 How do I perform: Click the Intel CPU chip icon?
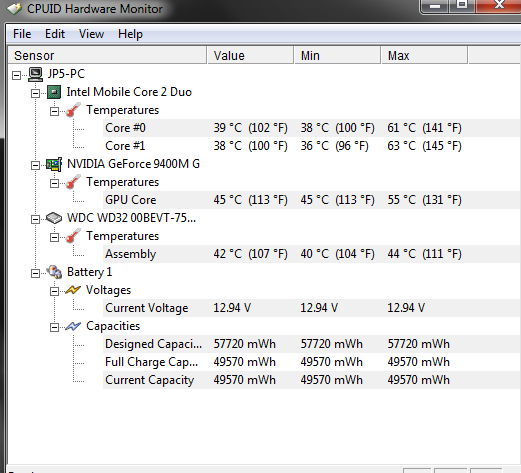(54, 92)
